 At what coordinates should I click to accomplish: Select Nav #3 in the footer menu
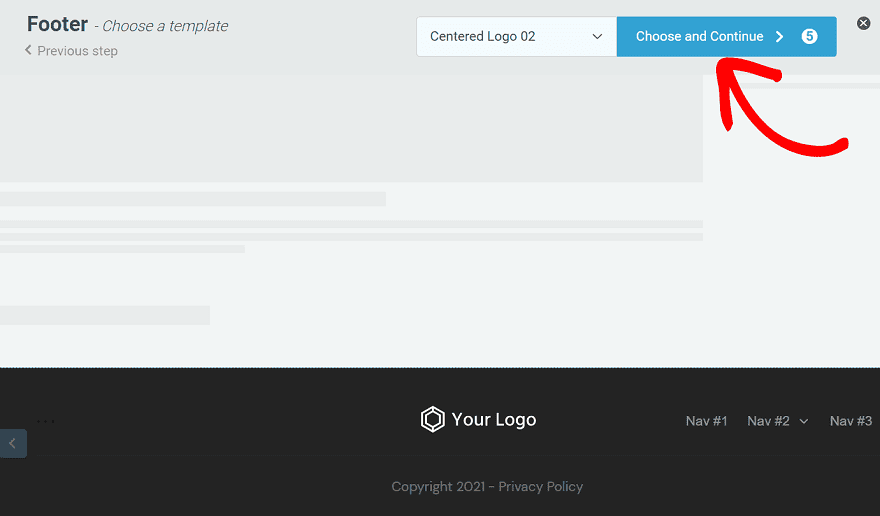(851, 421)
